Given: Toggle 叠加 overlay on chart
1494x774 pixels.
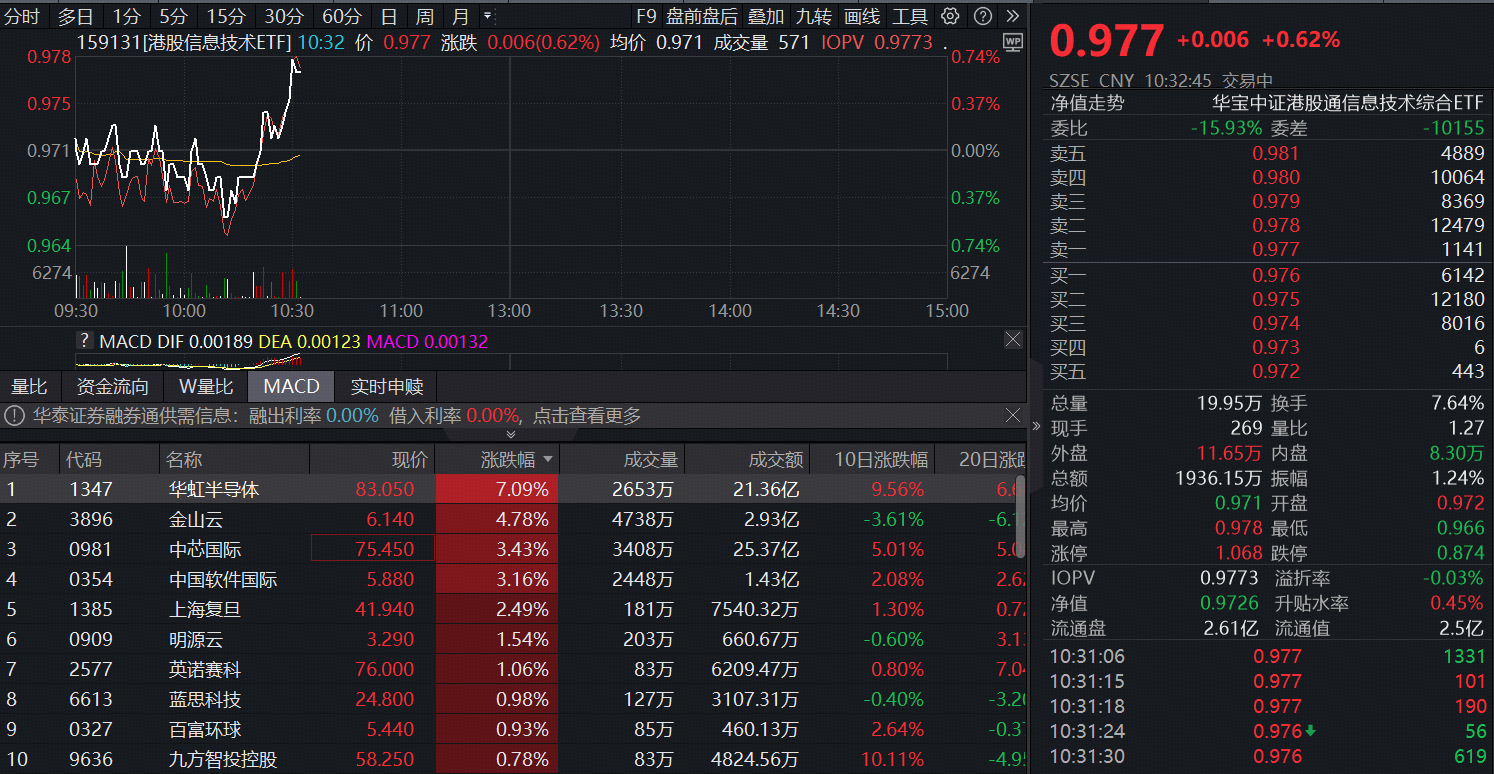Looking at the screenshot, I should pyautogui.click(x=766, y=16).
